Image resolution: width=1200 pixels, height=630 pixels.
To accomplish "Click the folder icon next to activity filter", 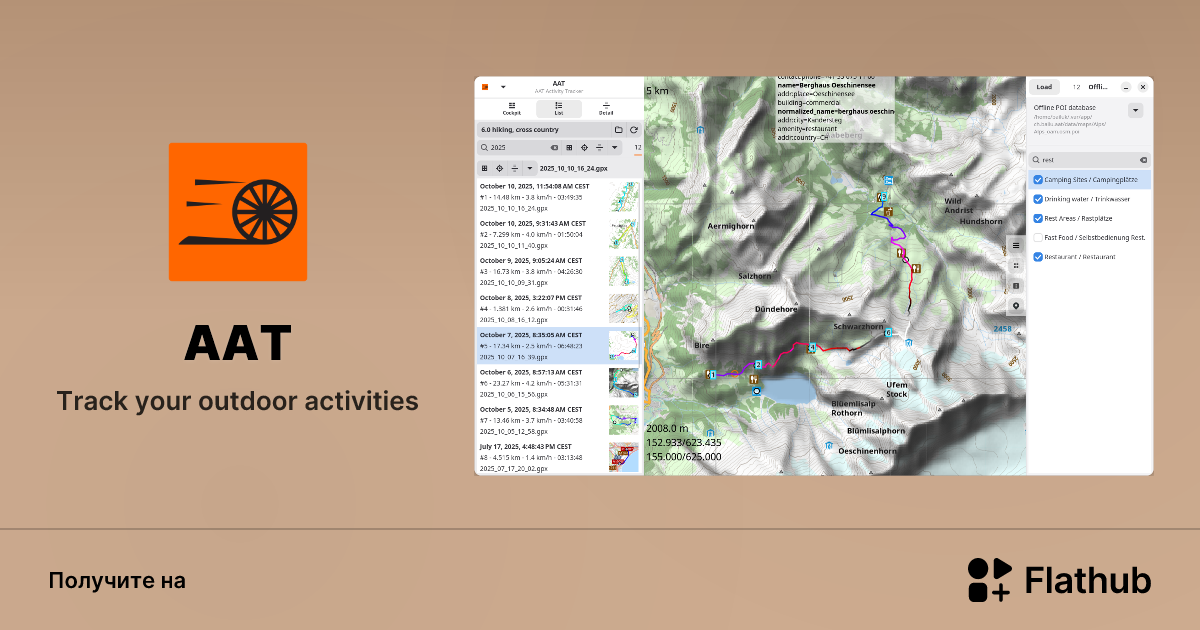I will point(618,130).
